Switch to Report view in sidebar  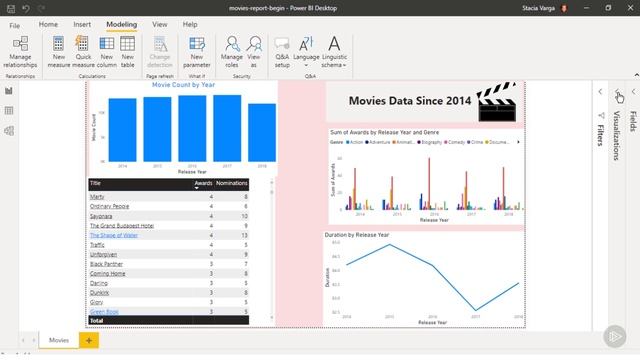pyautogui.click(x=9, y=91)
